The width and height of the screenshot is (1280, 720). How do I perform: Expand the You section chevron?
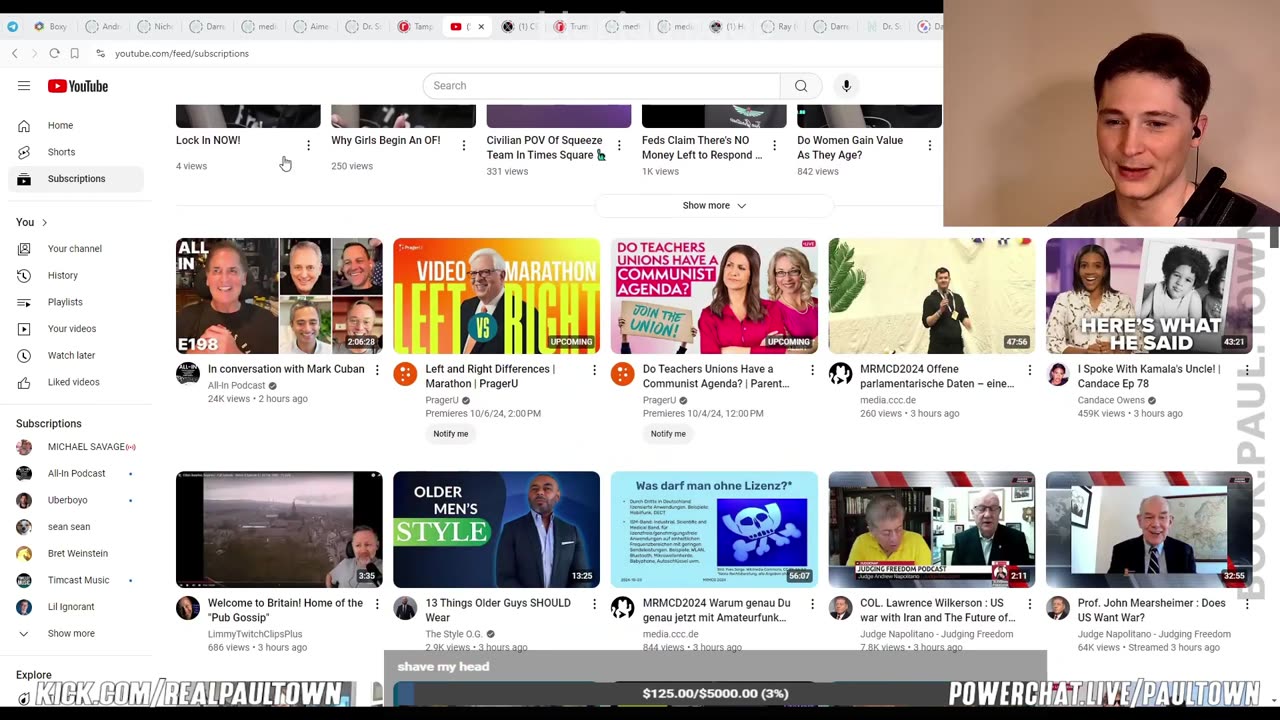point(44,222)
